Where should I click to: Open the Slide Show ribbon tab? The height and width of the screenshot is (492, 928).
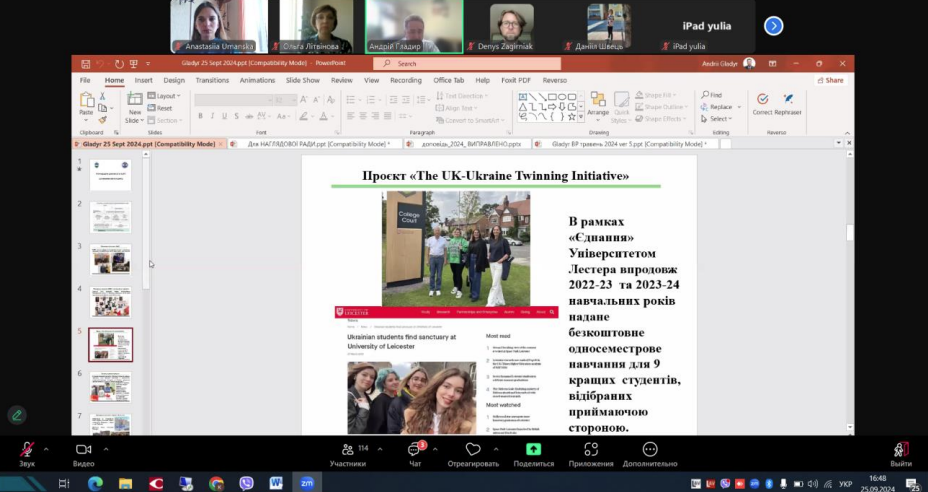(302, 81)
